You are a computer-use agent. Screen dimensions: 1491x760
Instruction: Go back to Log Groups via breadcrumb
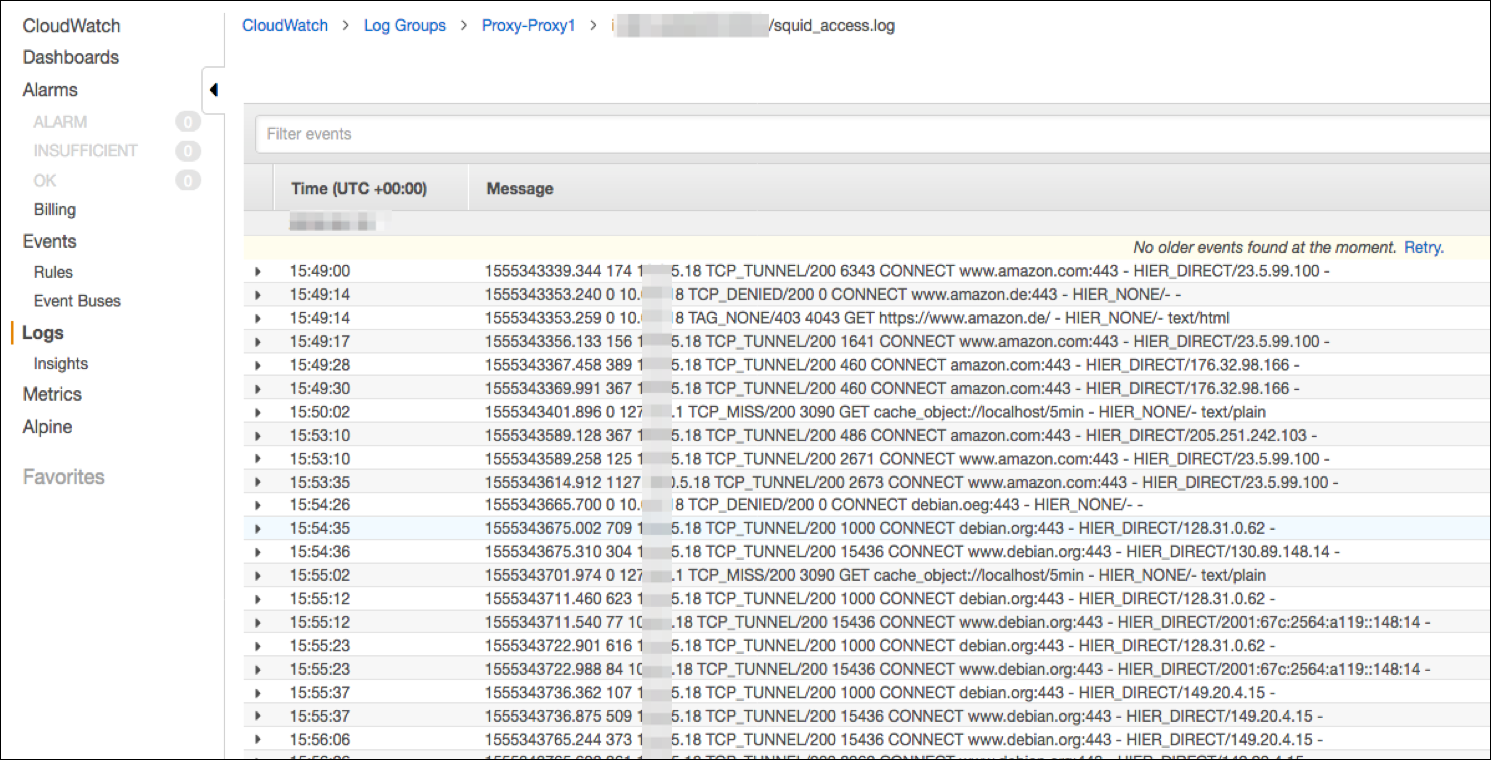405,25
